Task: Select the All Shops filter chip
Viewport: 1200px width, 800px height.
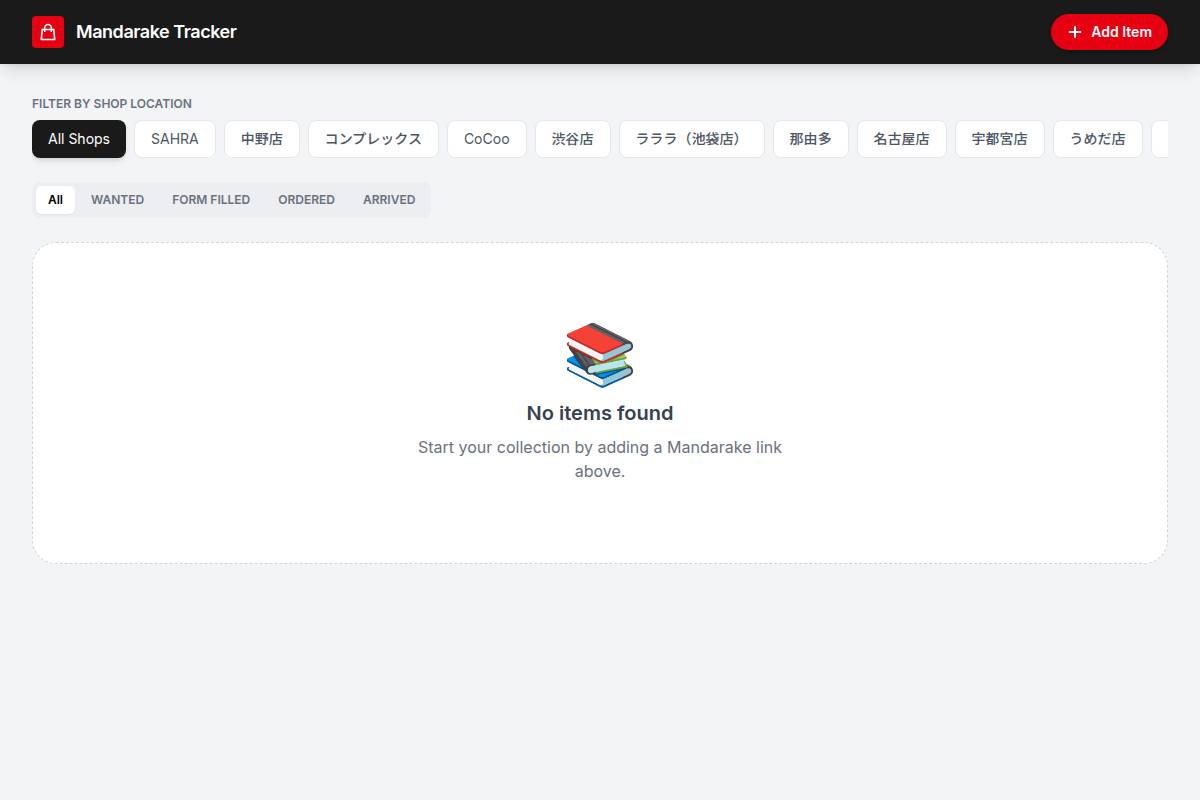Action: (79, 139)
